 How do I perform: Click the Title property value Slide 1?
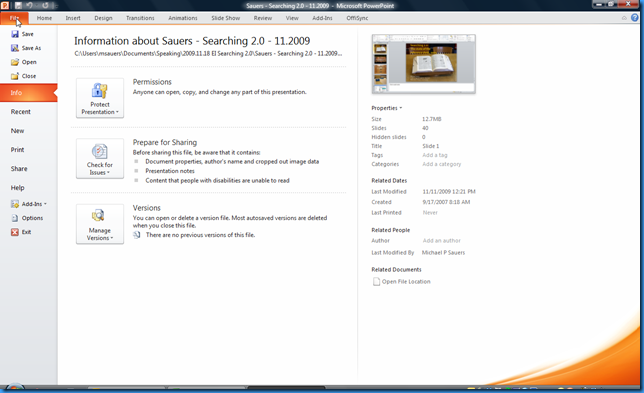pyautogui.click(x=430, y=146)
